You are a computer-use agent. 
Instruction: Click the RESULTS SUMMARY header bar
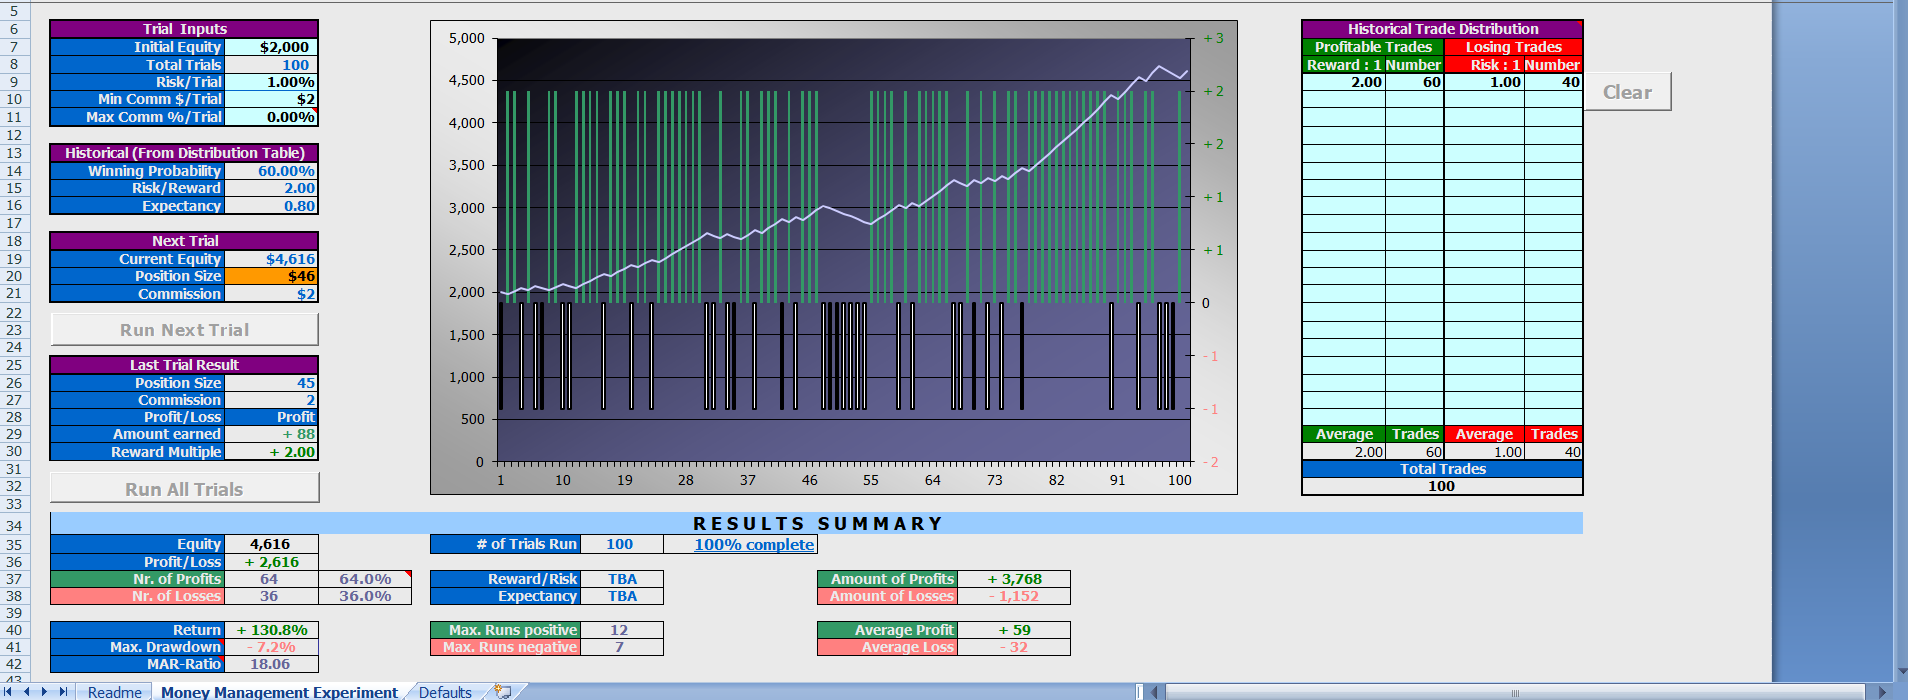pos(816,524)
